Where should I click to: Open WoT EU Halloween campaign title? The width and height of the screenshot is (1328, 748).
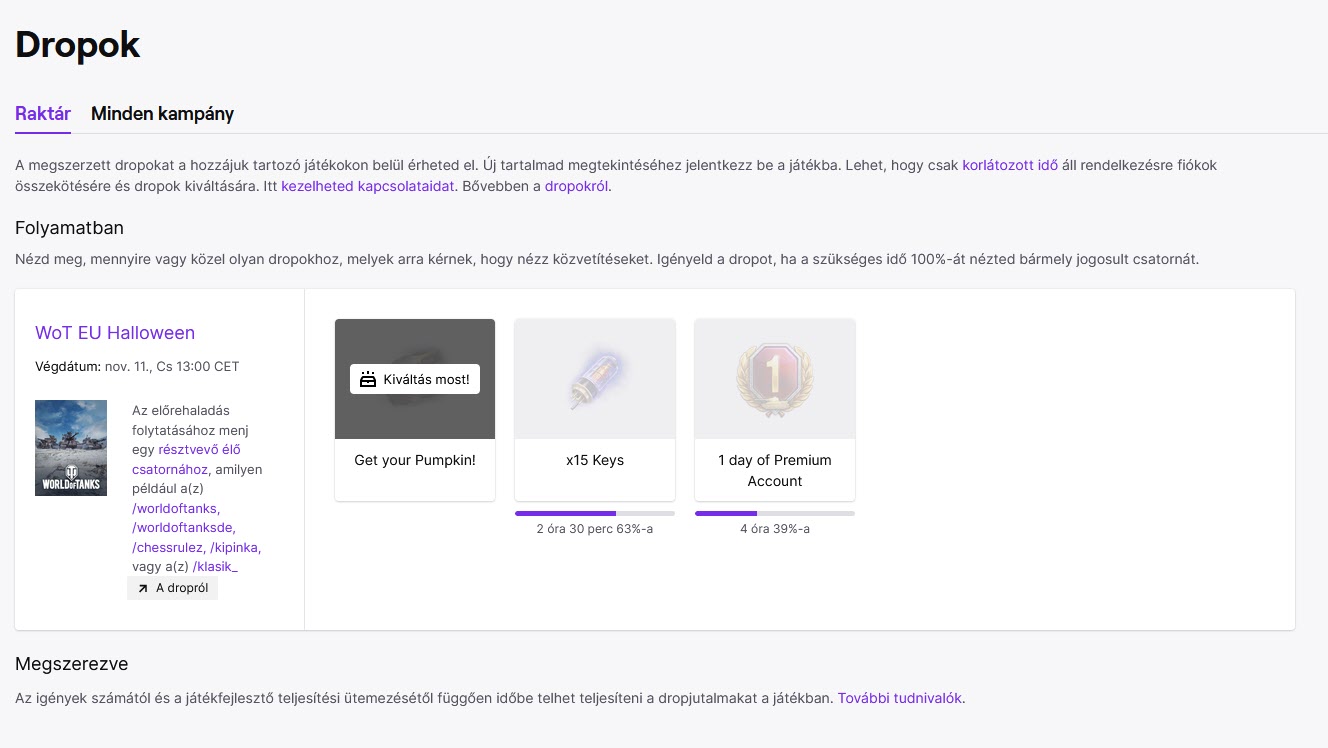[115, 333]
